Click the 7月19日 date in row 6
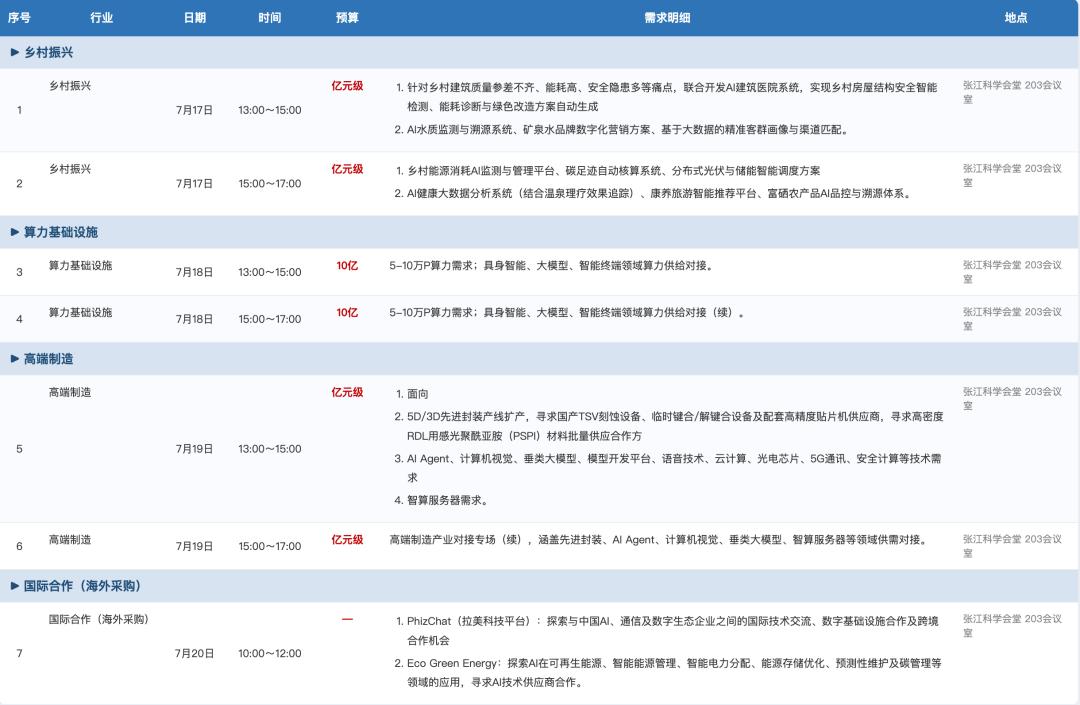 coord(194,547)
